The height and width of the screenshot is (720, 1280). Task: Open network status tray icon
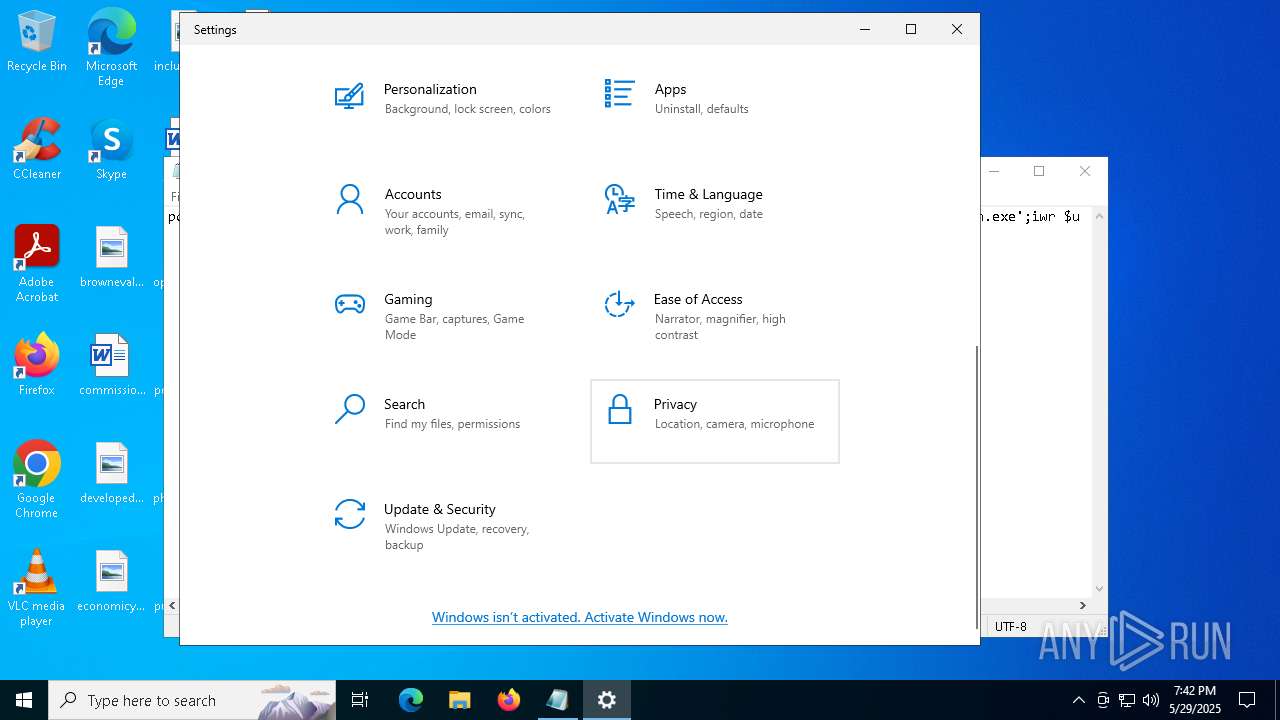click(1127, 700)
